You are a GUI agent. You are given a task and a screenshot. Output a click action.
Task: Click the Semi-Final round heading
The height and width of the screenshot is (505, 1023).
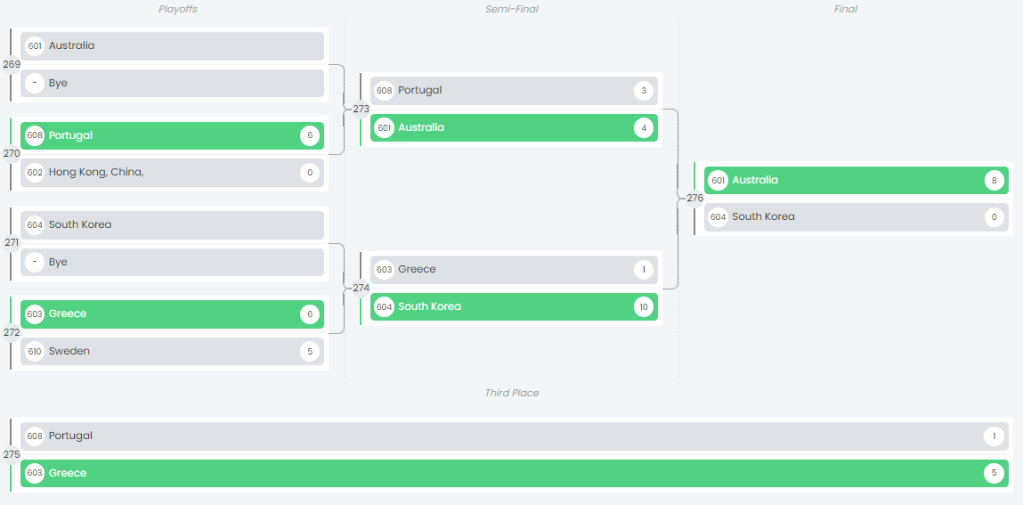click(x=512, y=9)
